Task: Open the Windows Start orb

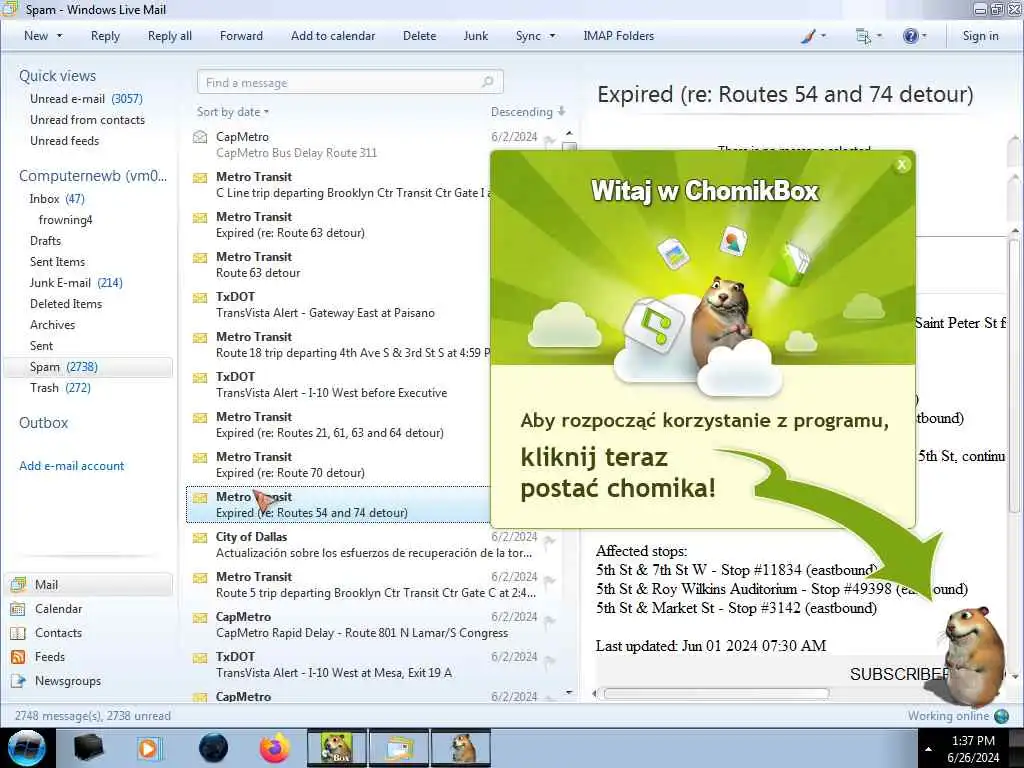Action: click(x=27, y=748)
